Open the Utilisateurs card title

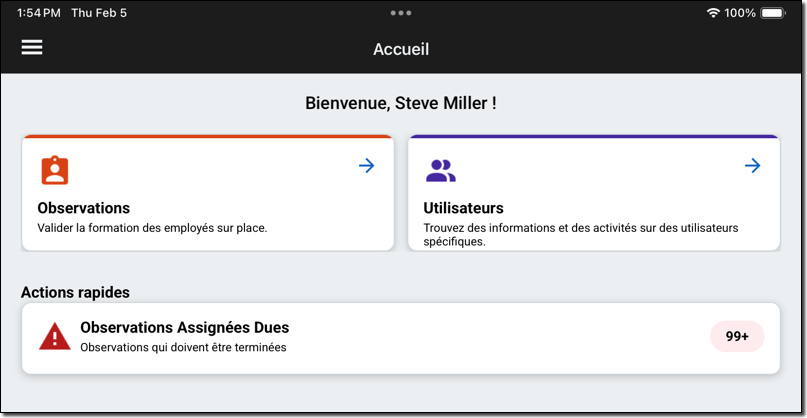point(464,208)
